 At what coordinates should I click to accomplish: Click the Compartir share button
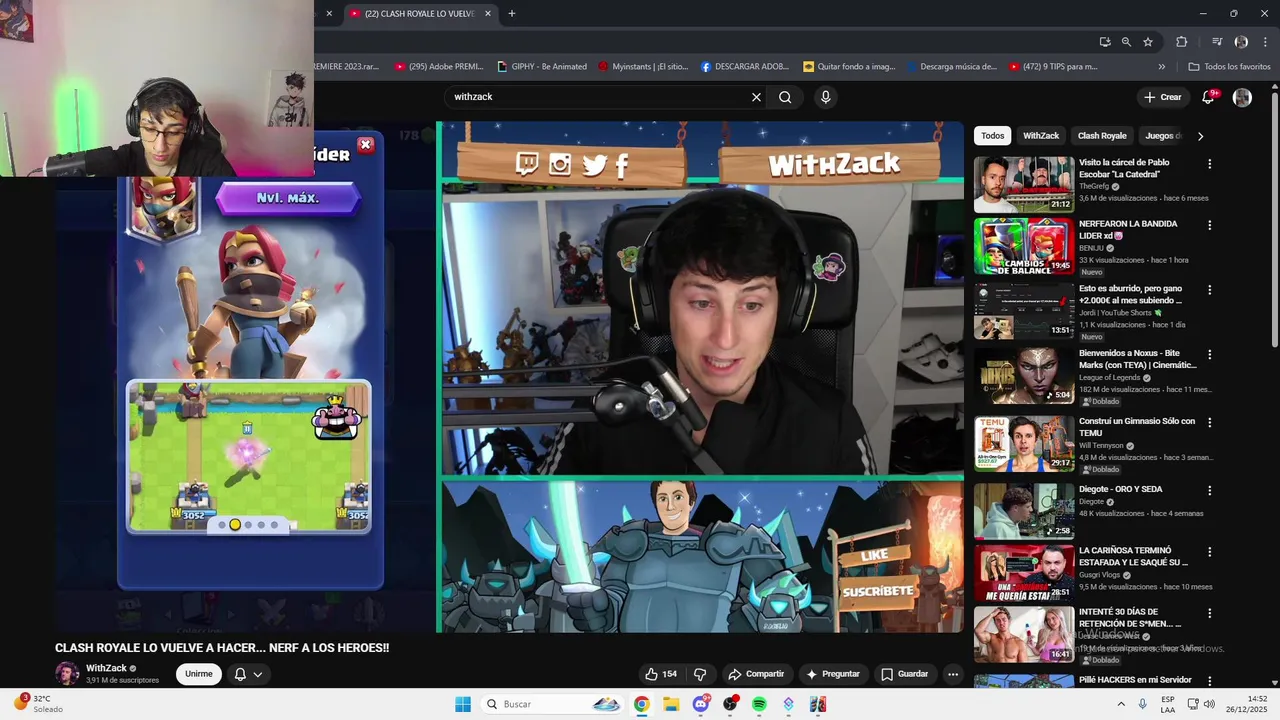[x=756, y=674]
